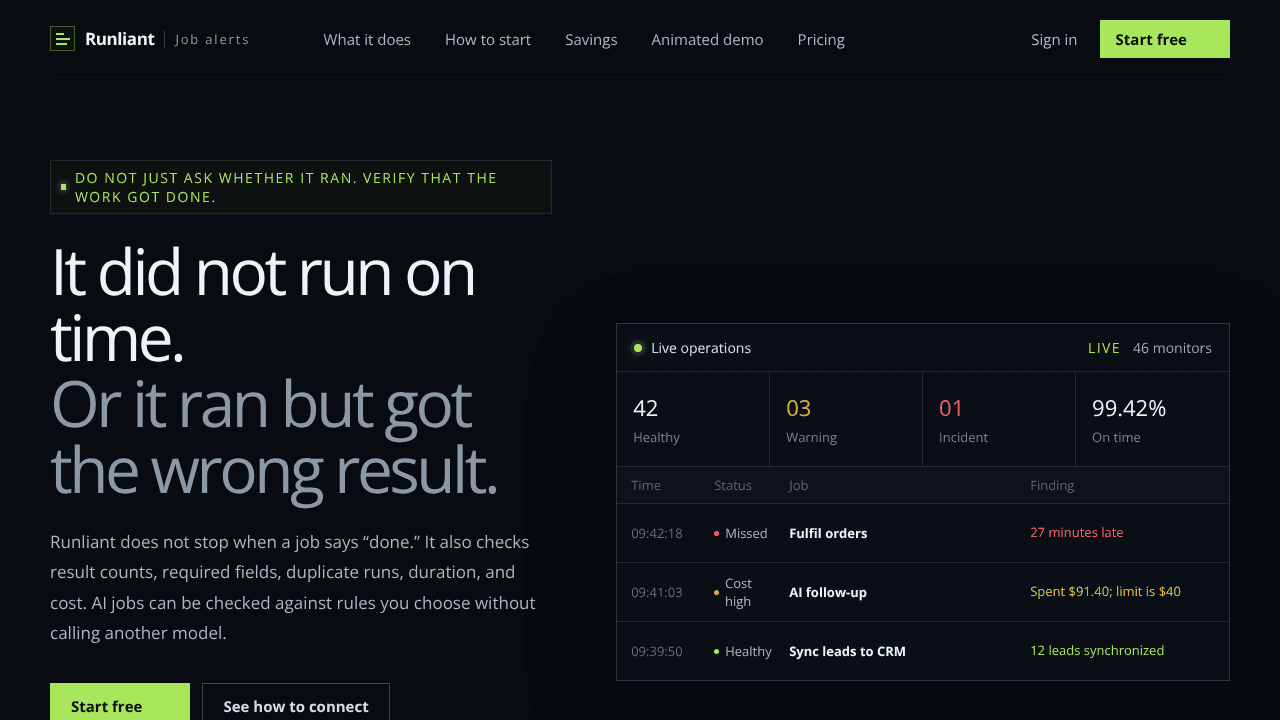Click the green Live operations status dot

[638, 348]
